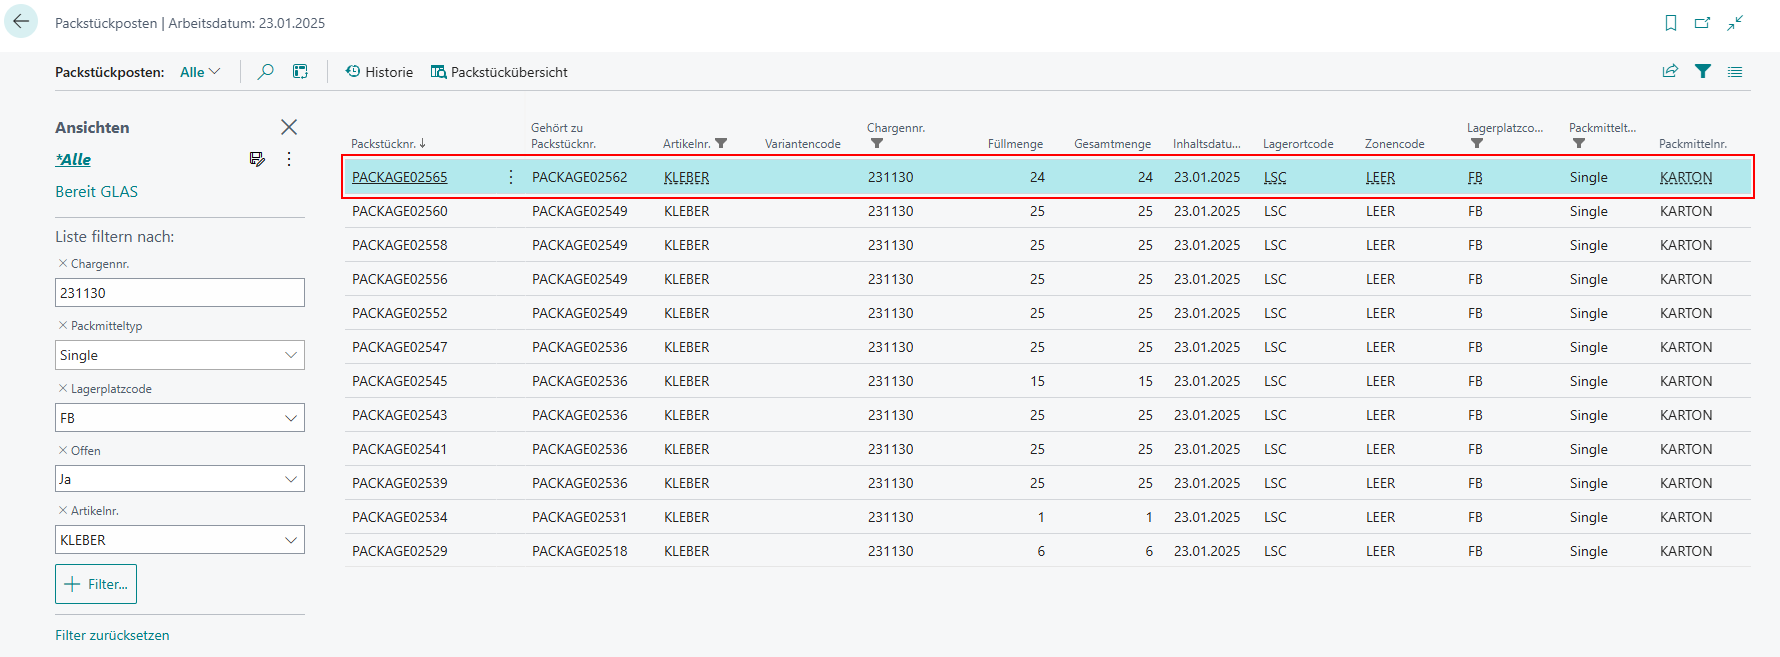This screenshot has width=1780, height=657.
Task: Click the share icon above the table
Action: [x=1670, y=72]
